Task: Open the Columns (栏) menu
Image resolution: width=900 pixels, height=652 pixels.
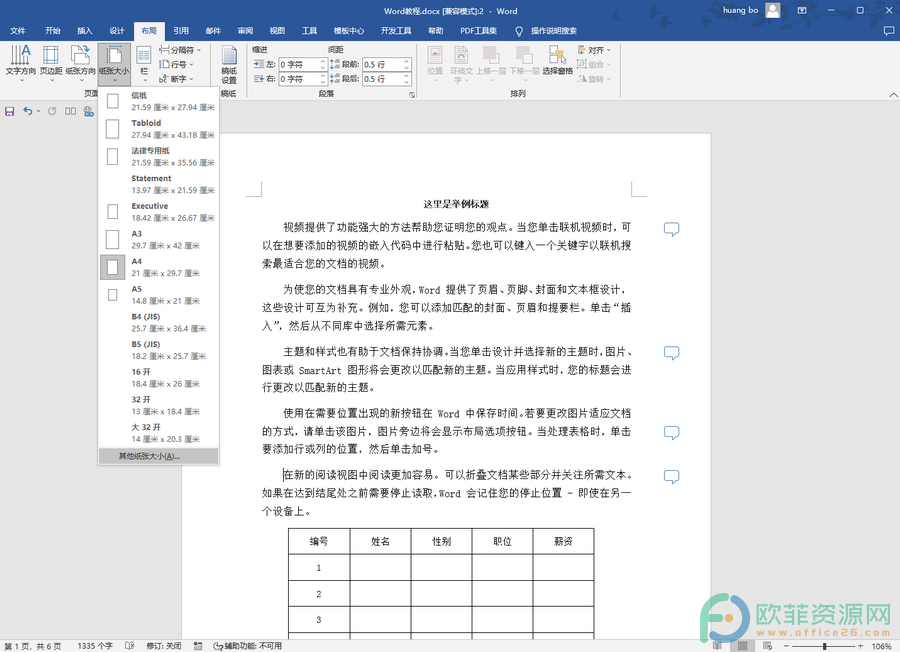Action: coord(143,62)
